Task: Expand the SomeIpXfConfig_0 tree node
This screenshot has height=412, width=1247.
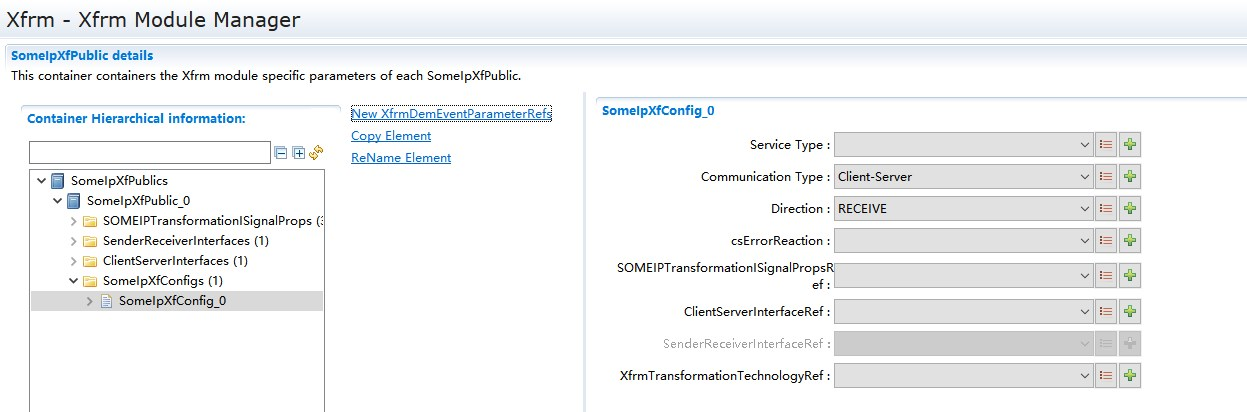Action: pyautogui.click(x=89, y=301)
